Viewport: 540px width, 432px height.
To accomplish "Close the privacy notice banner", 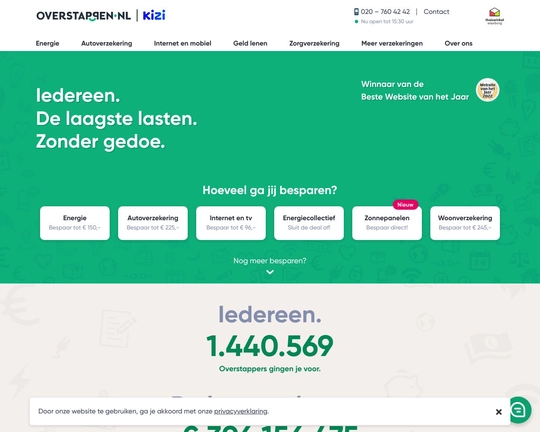I will (x=498, y=412).
